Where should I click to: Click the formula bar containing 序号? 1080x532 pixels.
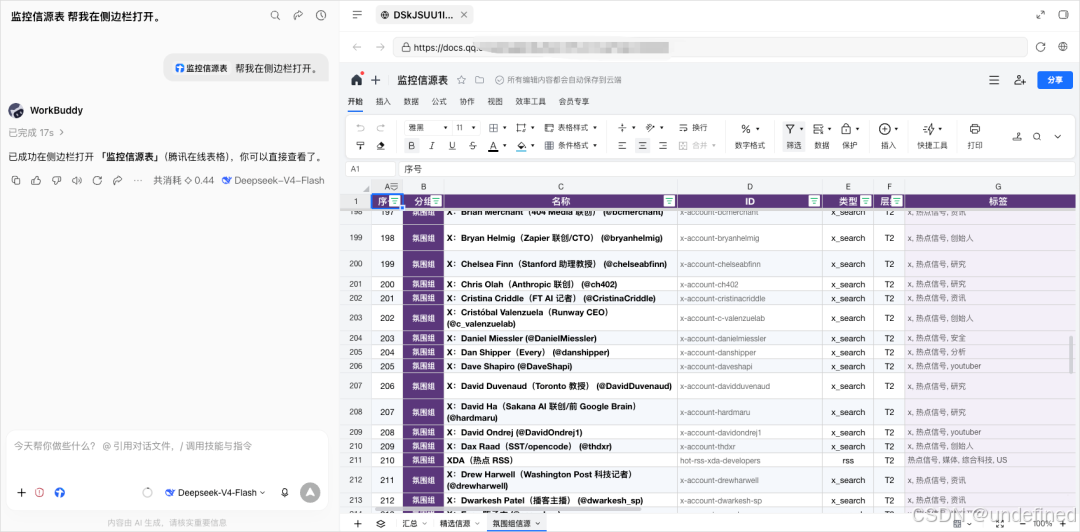[736, 168]
